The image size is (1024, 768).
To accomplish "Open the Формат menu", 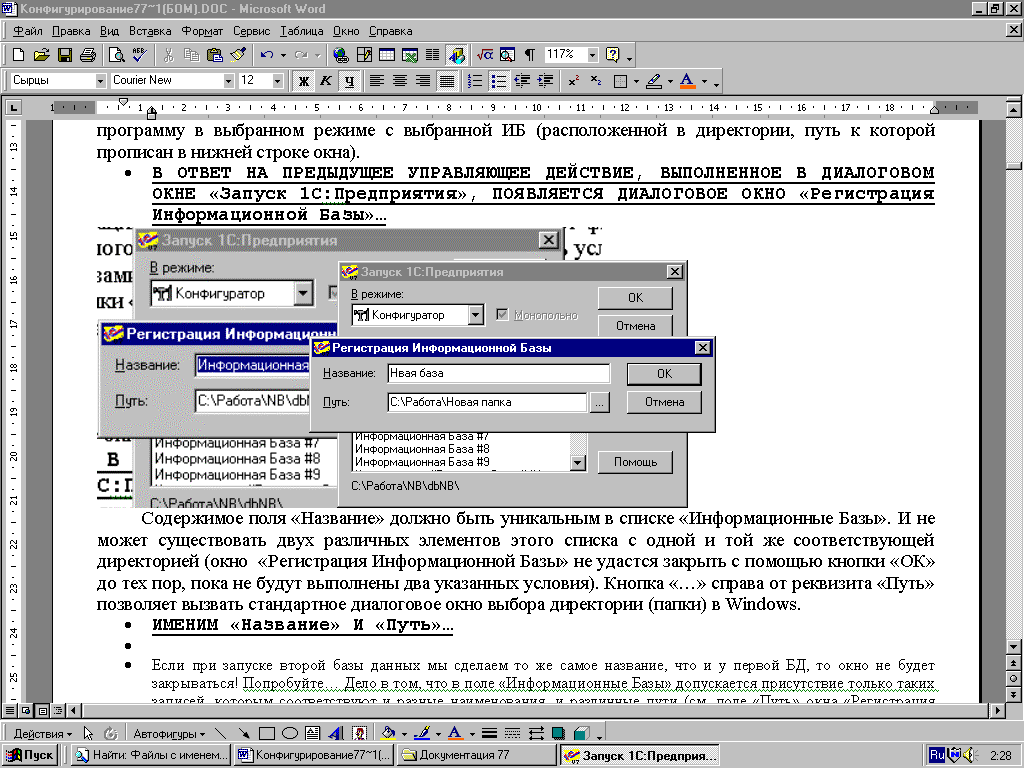I will click(x=202, y=31).
